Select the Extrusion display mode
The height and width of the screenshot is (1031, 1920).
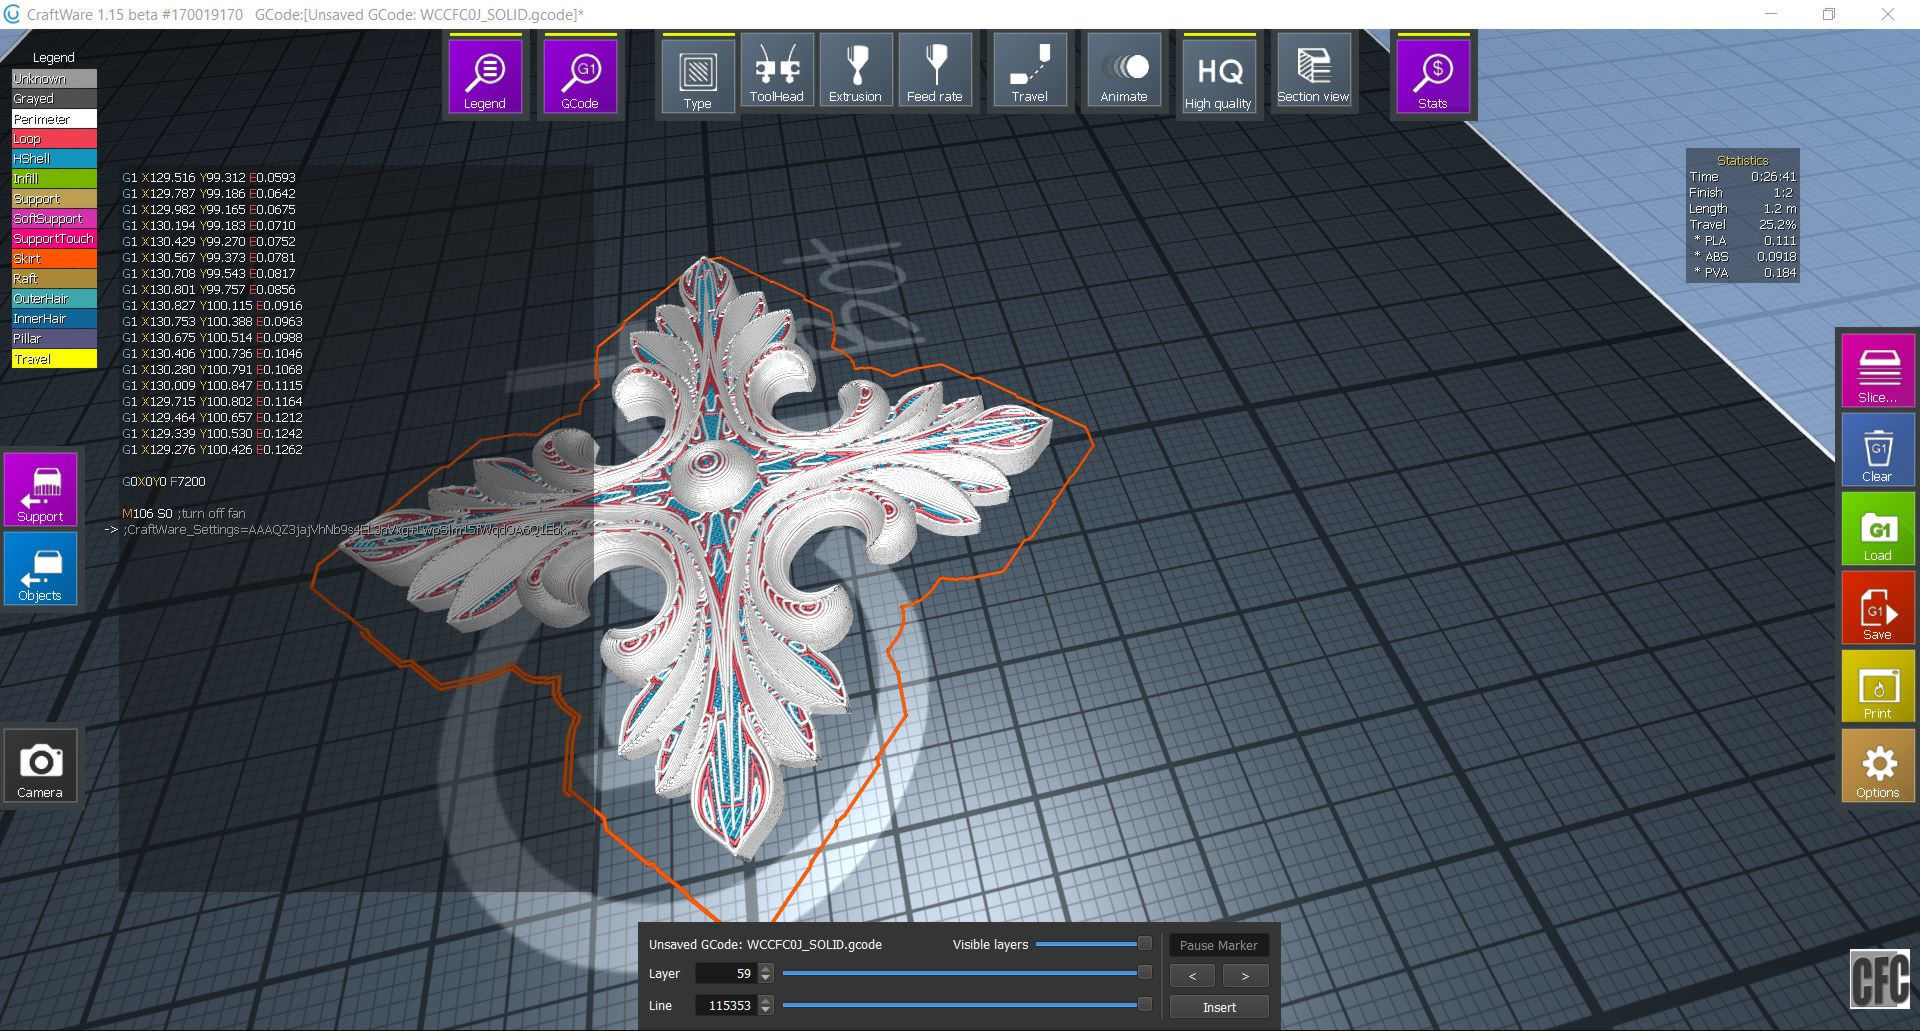point(855,70)
